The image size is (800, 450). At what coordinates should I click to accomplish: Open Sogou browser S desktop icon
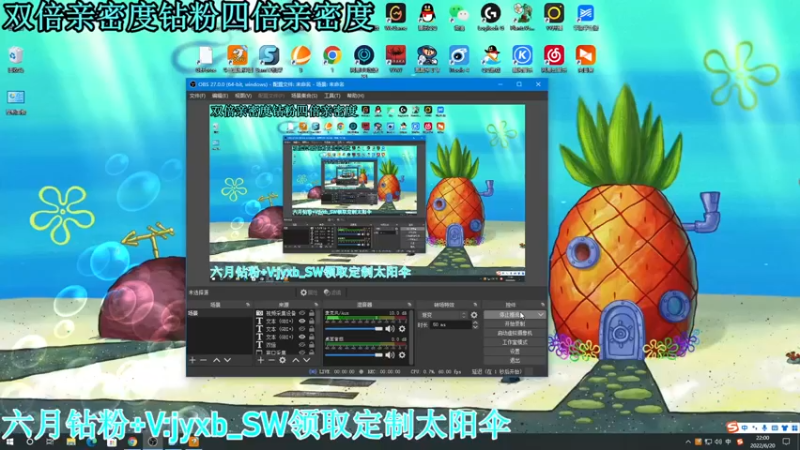pos(269,57)
